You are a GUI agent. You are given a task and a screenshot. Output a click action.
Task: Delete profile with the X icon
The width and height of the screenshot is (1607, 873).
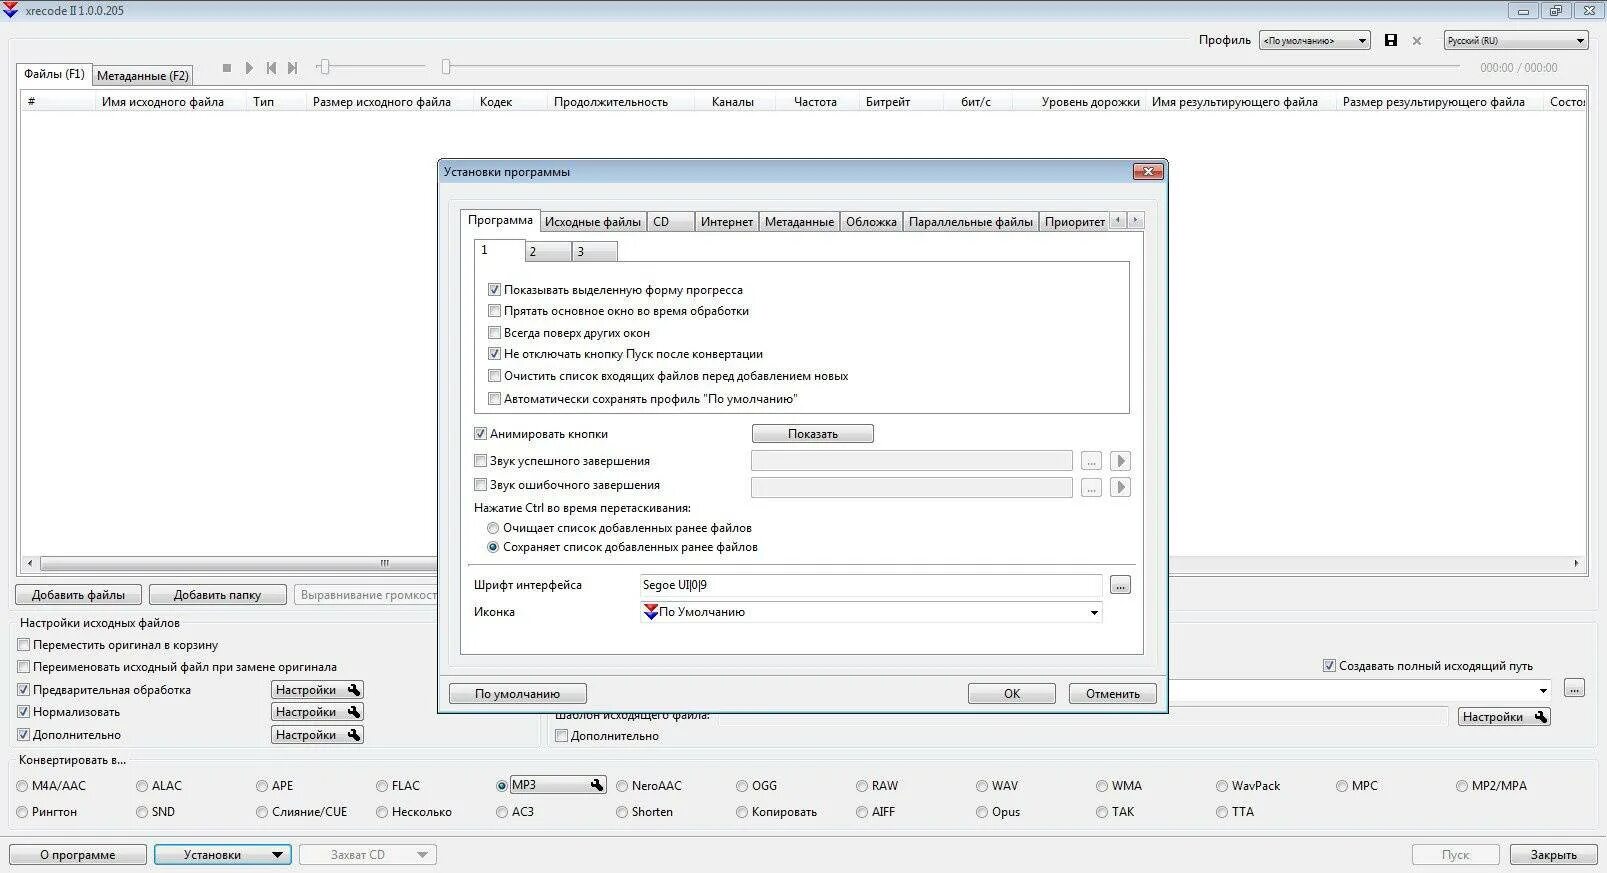(1416, 41)
